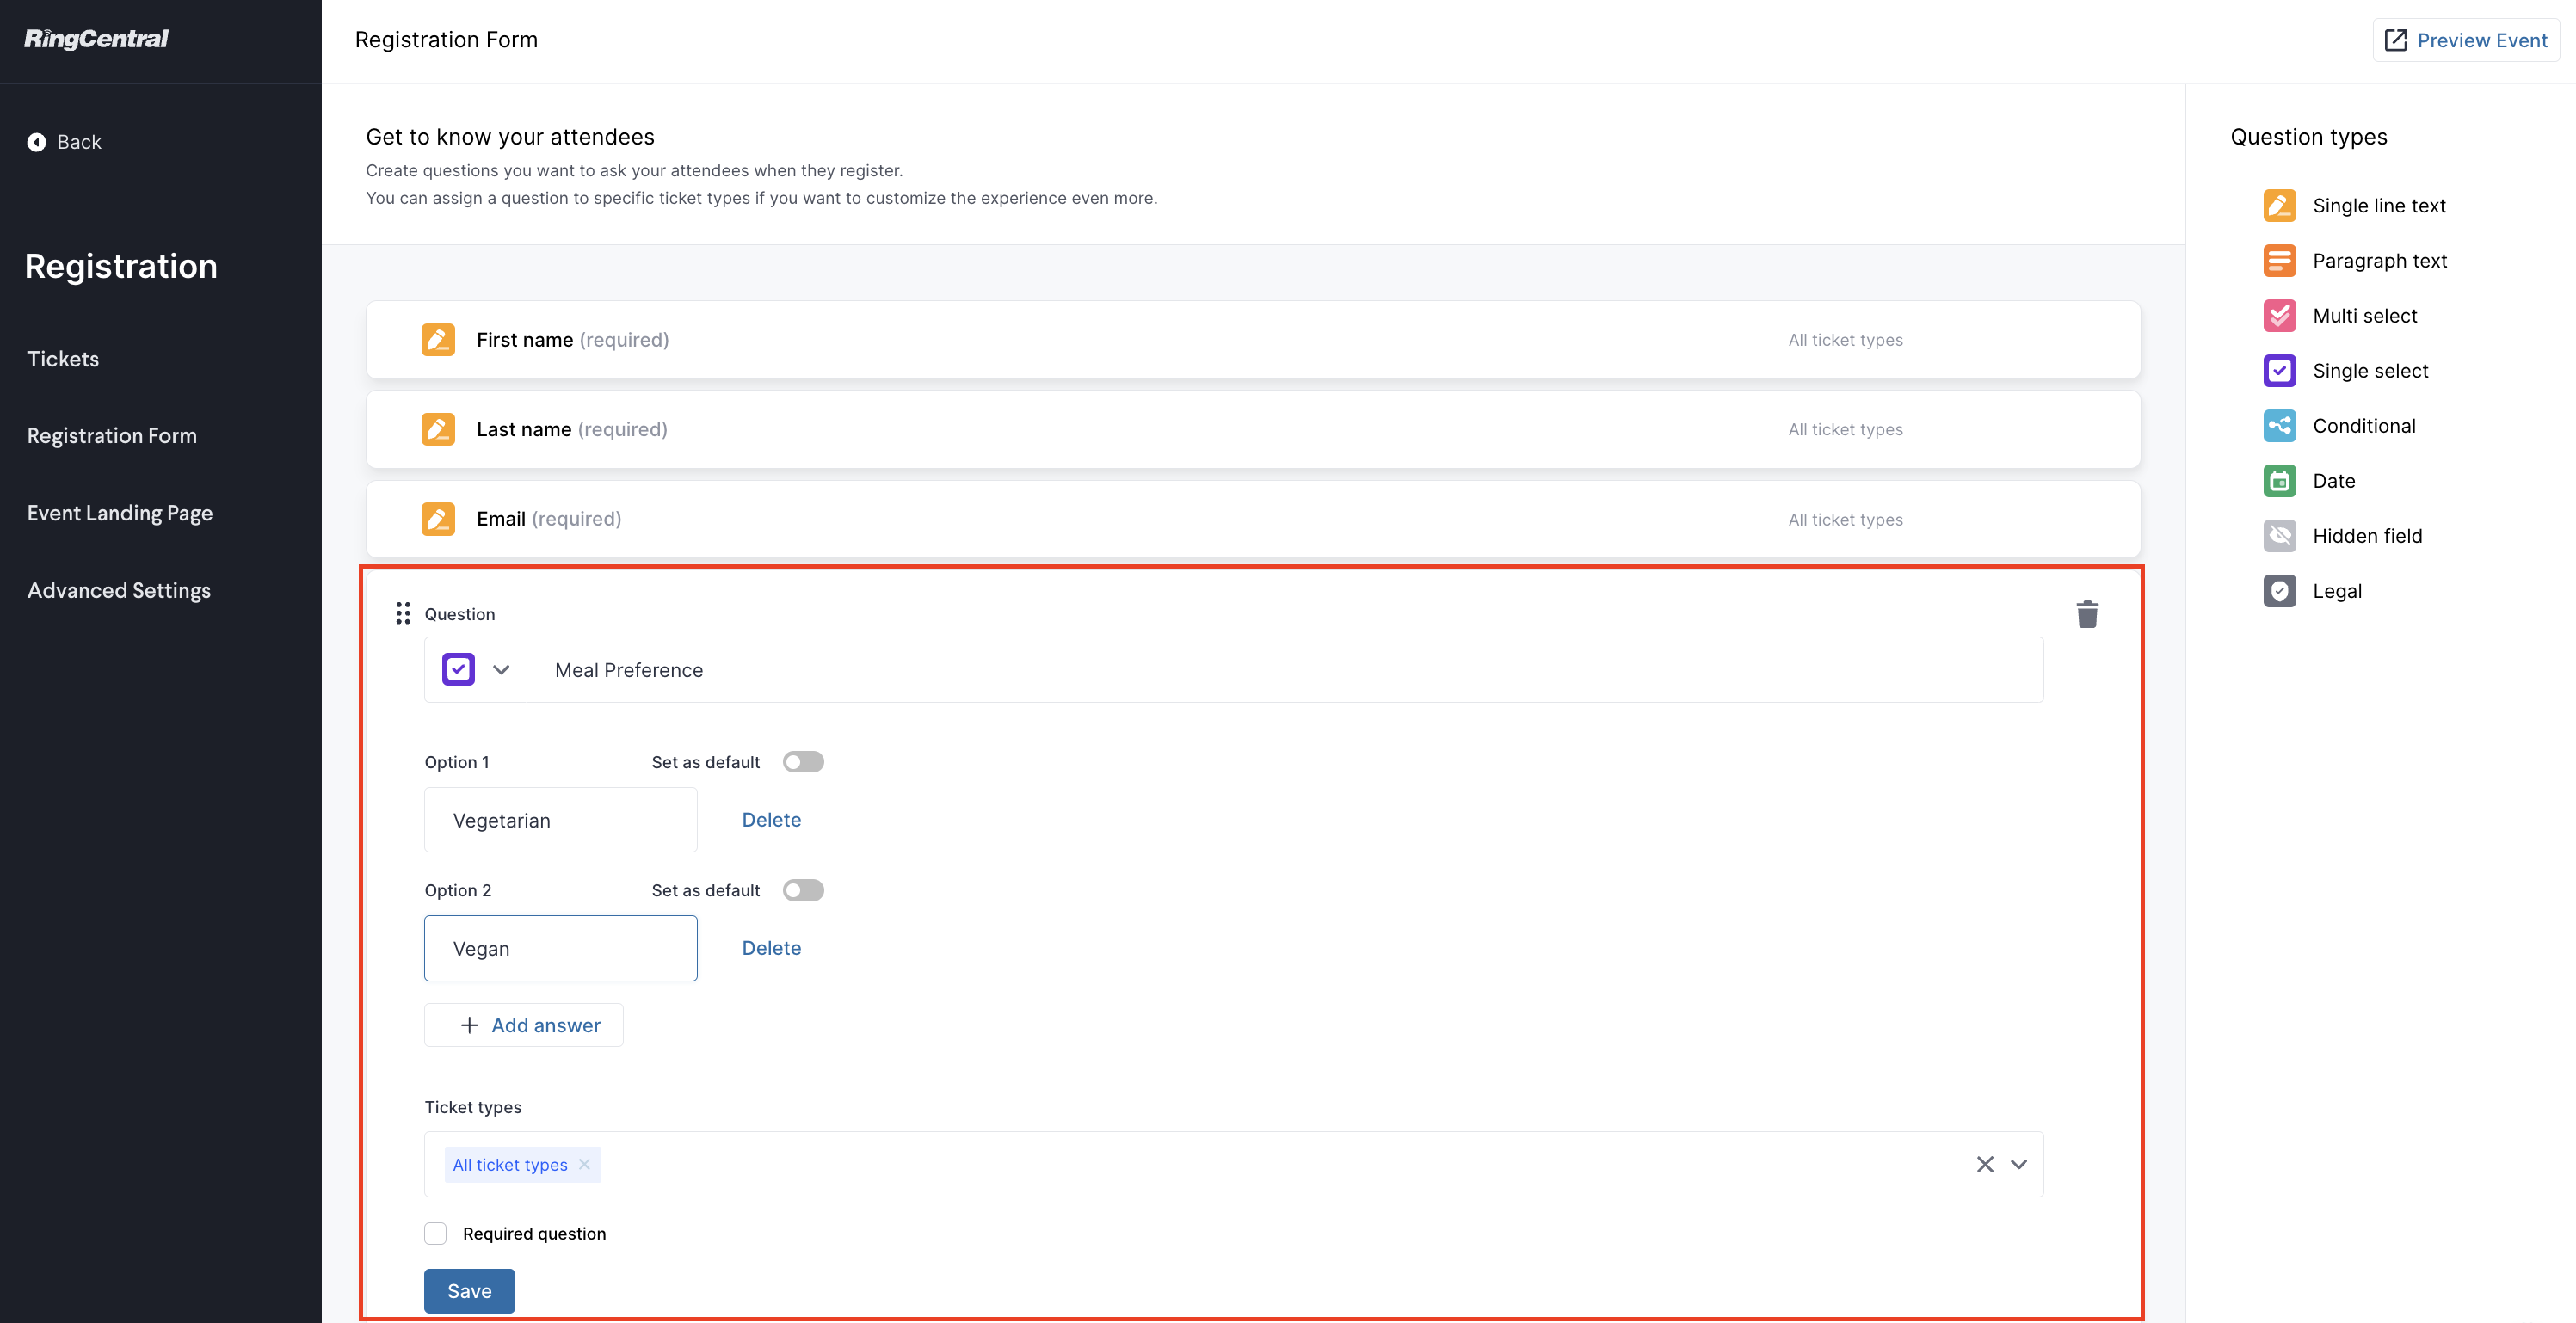
Task: Click the Preview Event button
Action: 2465,40
